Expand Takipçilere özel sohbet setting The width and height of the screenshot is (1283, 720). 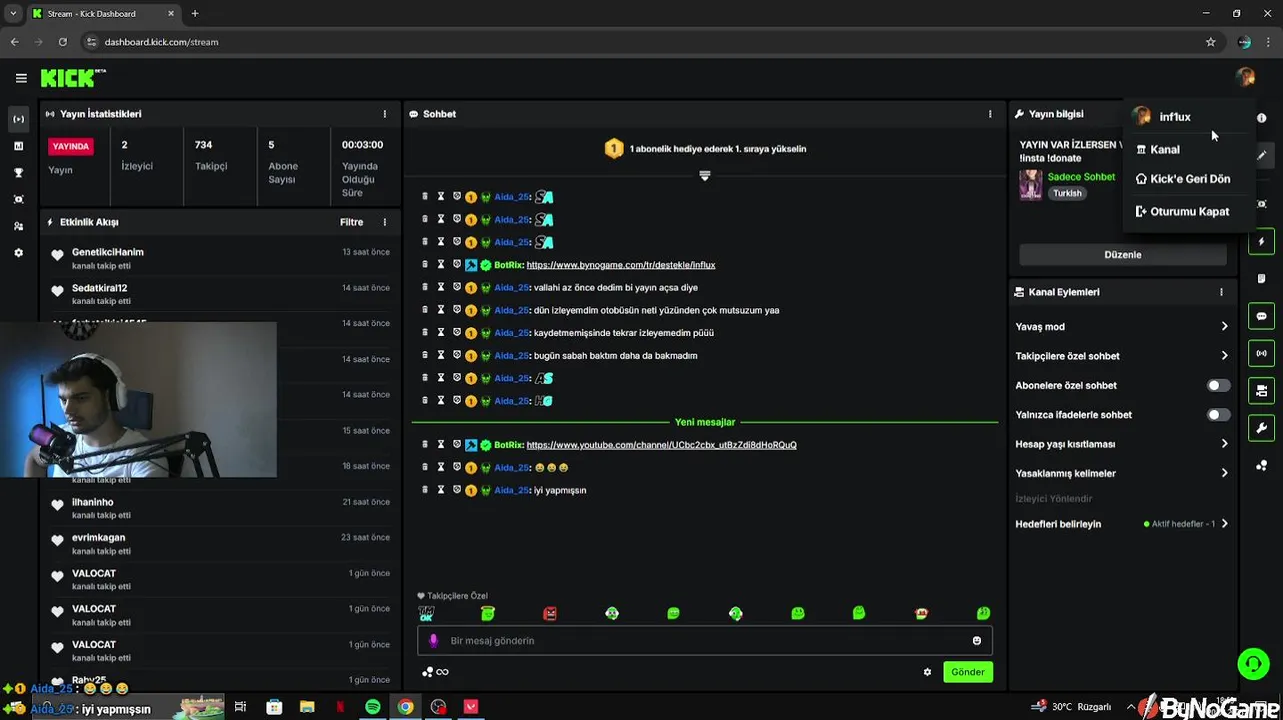(1122, 356)
